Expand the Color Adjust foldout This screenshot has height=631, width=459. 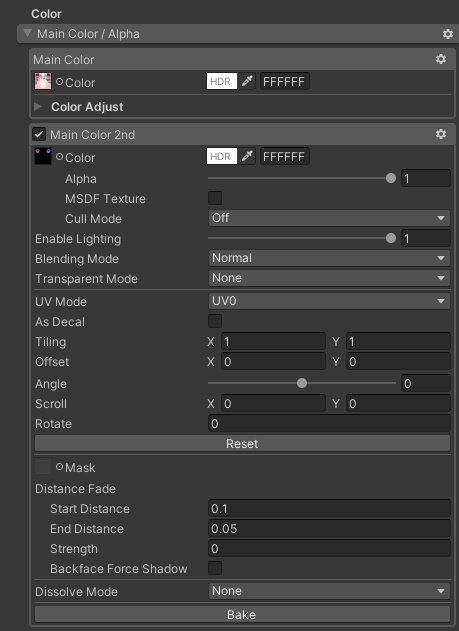click(38, 107)
